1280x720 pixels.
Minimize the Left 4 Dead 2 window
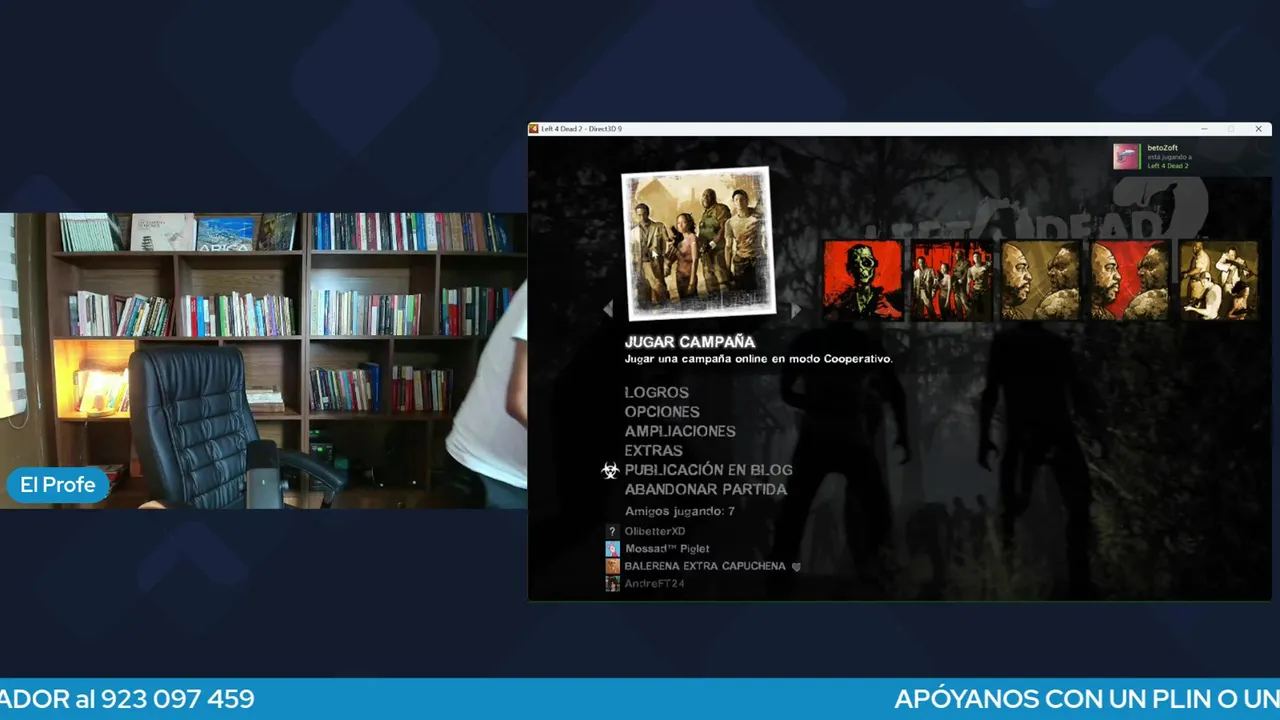(1204, 129)
